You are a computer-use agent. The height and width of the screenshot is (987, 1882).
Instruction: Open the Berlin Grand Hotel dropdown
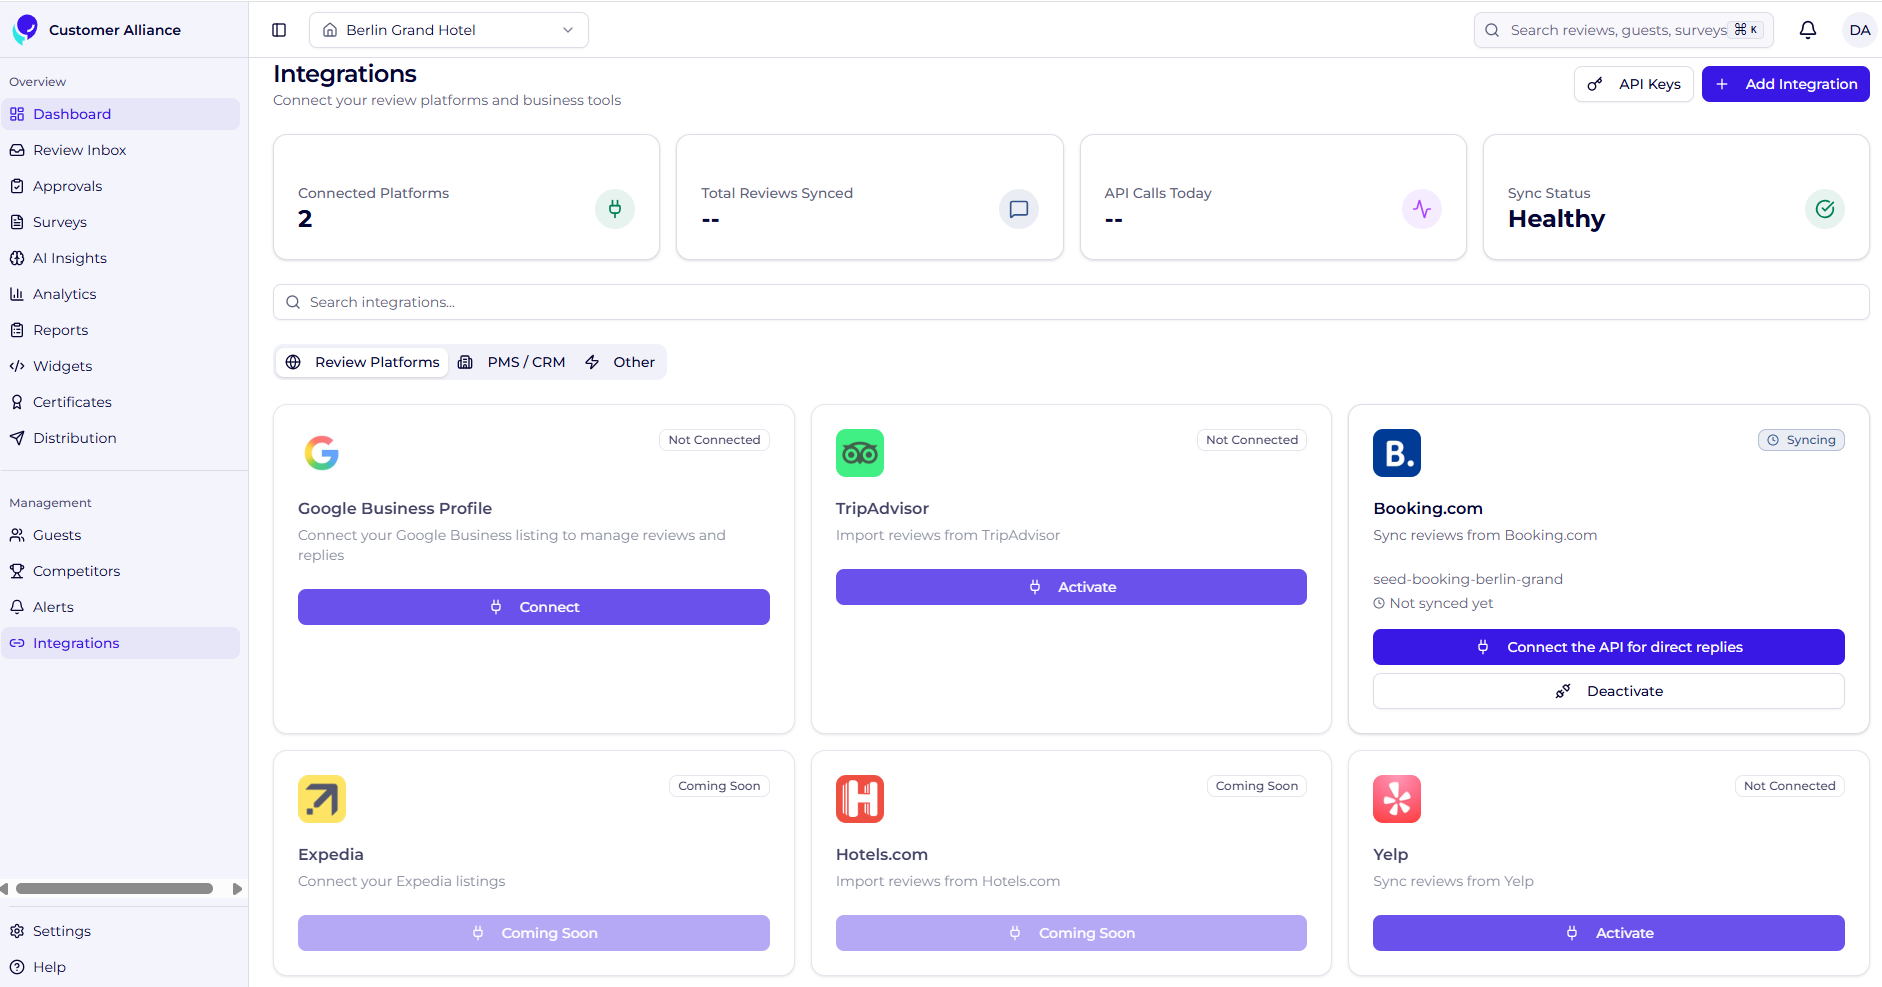[449, 30]
